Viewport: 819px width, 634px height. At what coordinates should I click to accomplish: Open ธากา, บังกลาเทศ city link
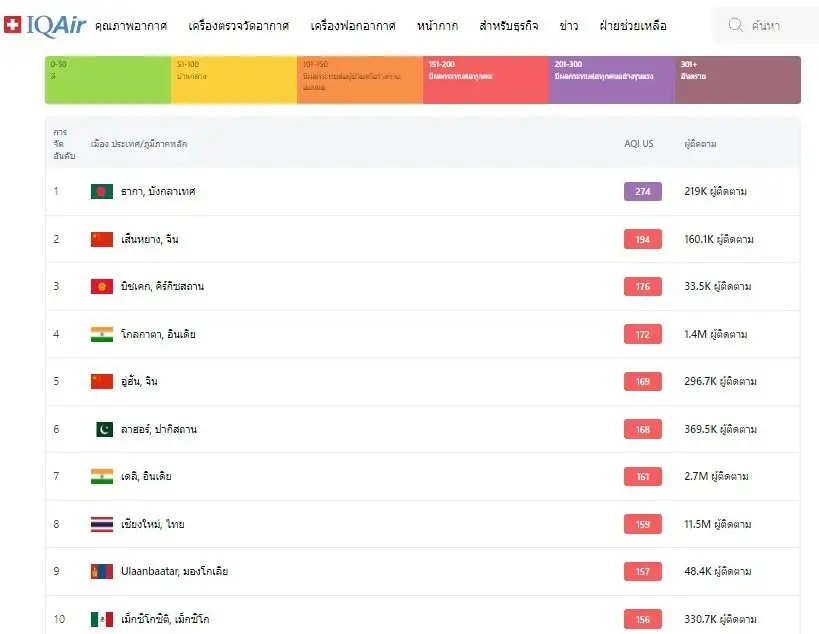pos(158,191)
